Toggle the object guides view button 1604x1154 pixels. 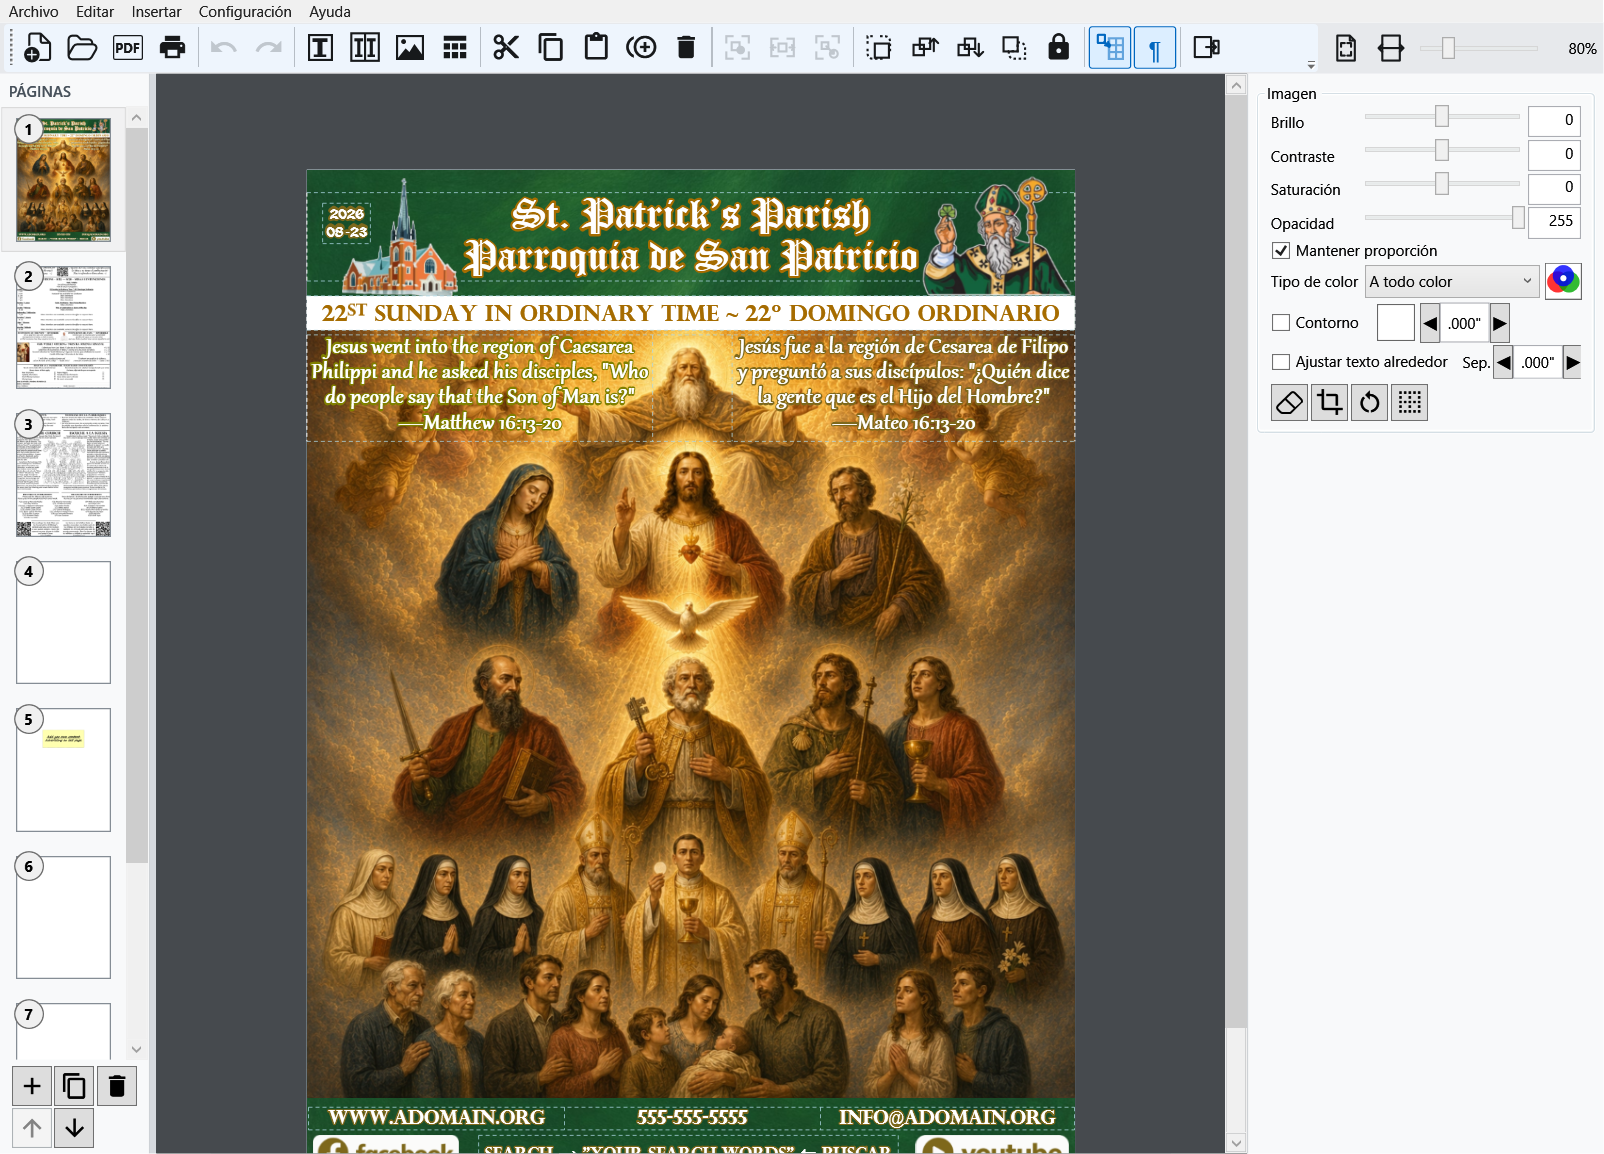point(1110,48)
